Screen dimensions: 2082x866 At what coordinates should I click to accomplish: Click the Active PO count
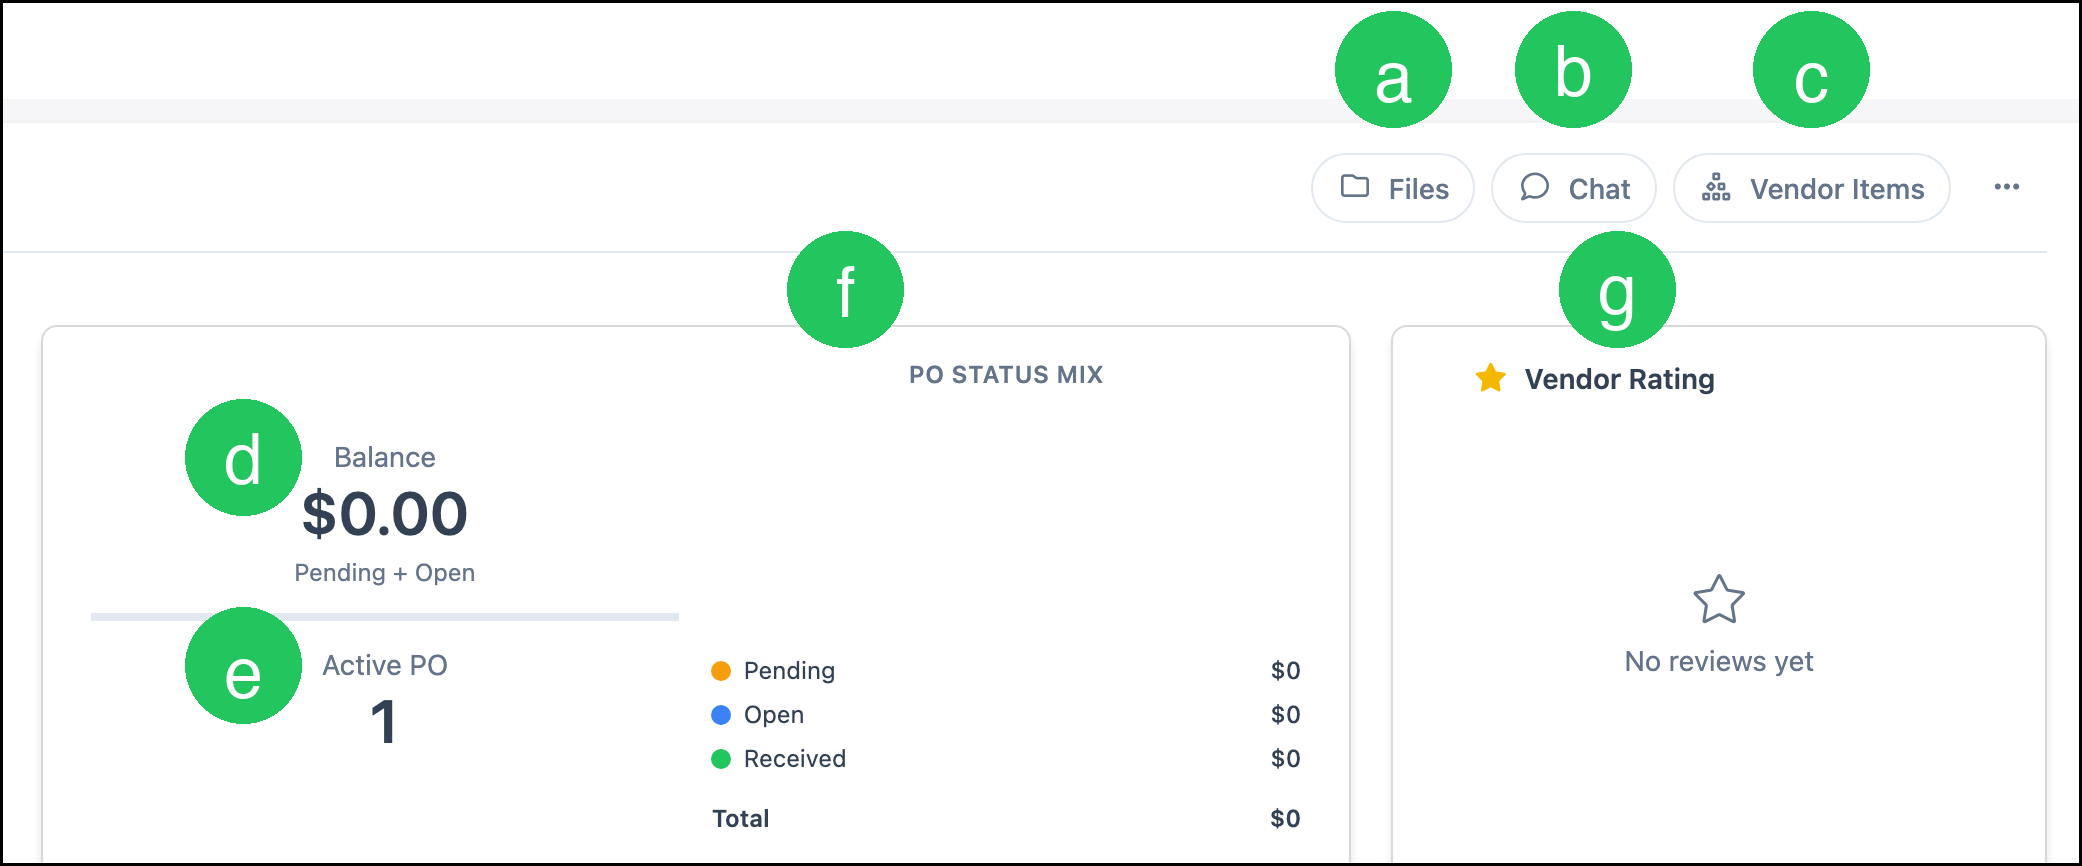(x=384, y=721)
